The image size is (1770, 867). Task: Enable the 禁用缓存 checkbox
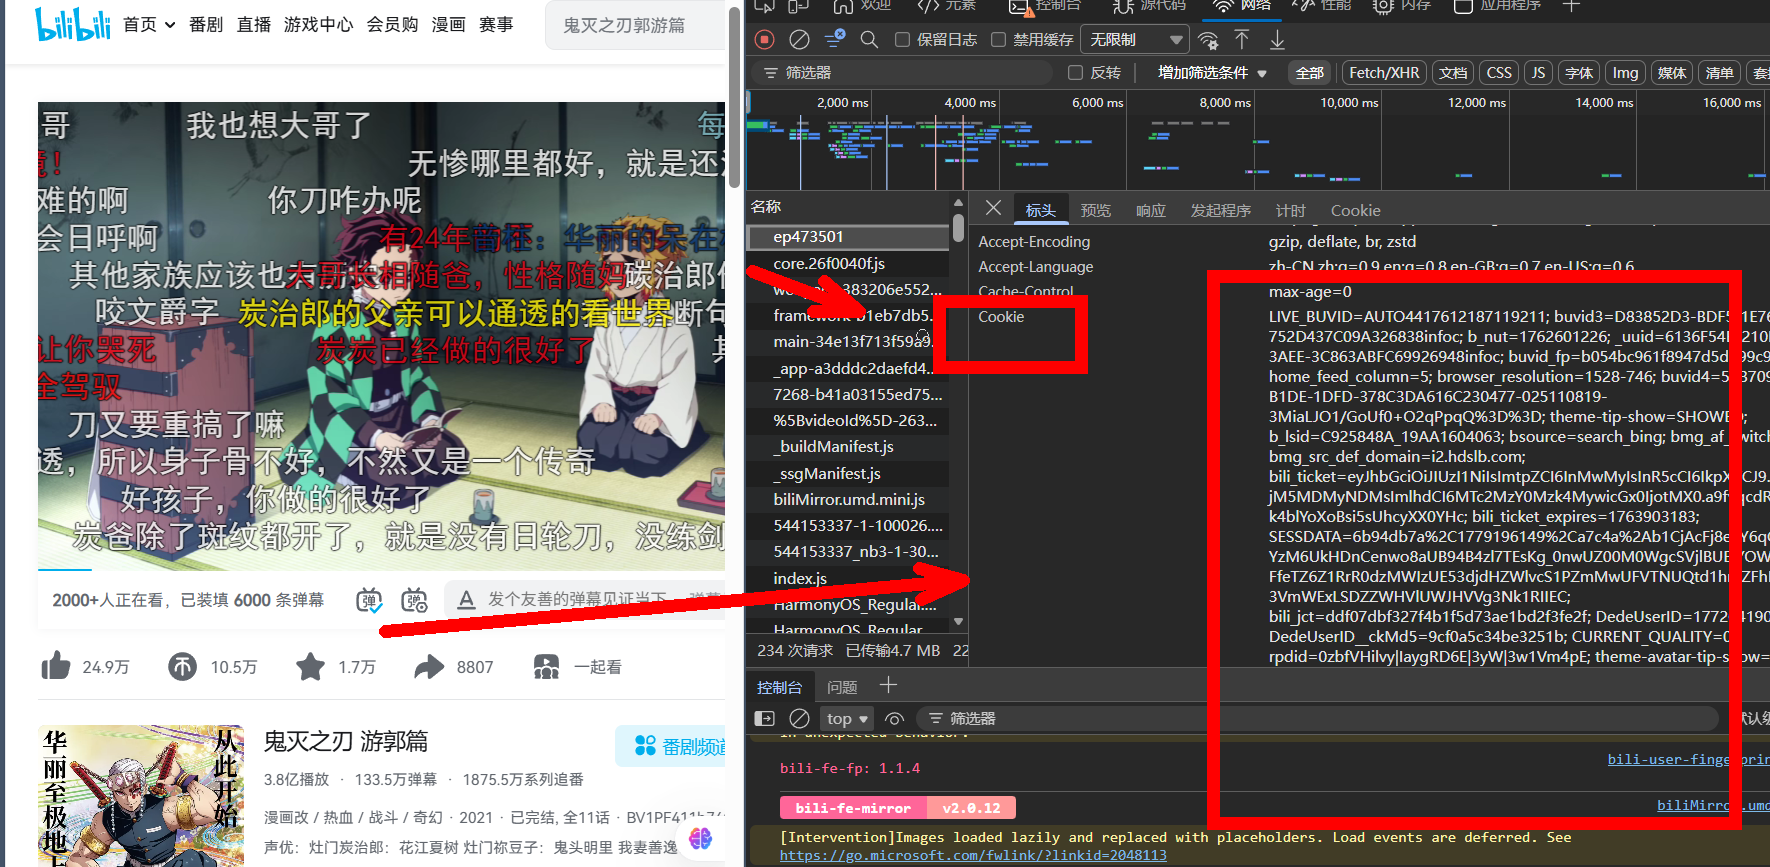point(998,40)
